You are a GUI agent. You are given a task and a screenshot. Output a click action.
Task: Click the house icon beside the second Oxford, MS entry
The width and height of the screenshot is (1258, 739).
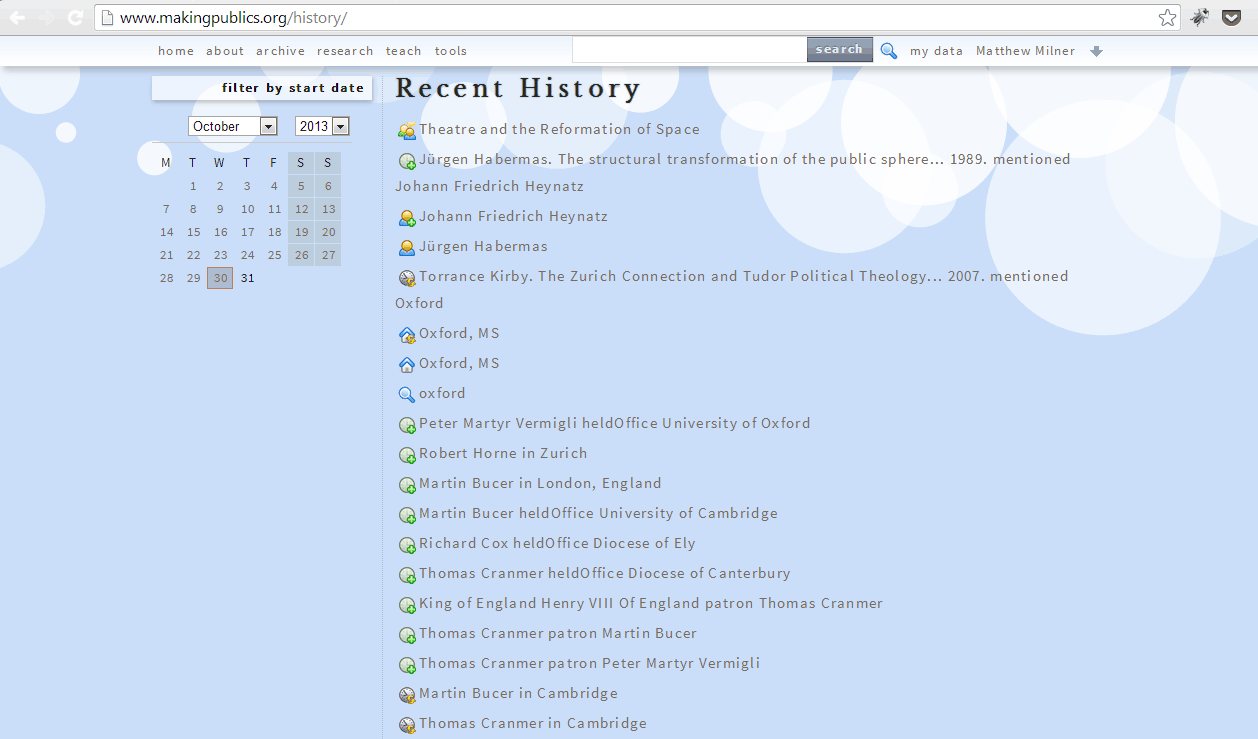pos(407,365)
